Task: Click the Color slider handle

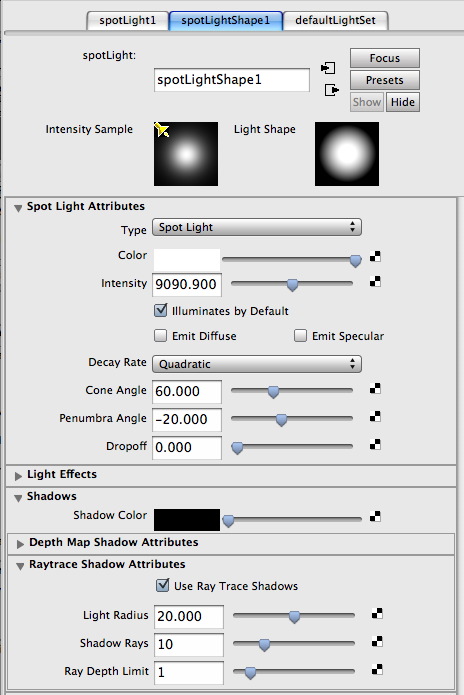Action: (x=355, y=261)
